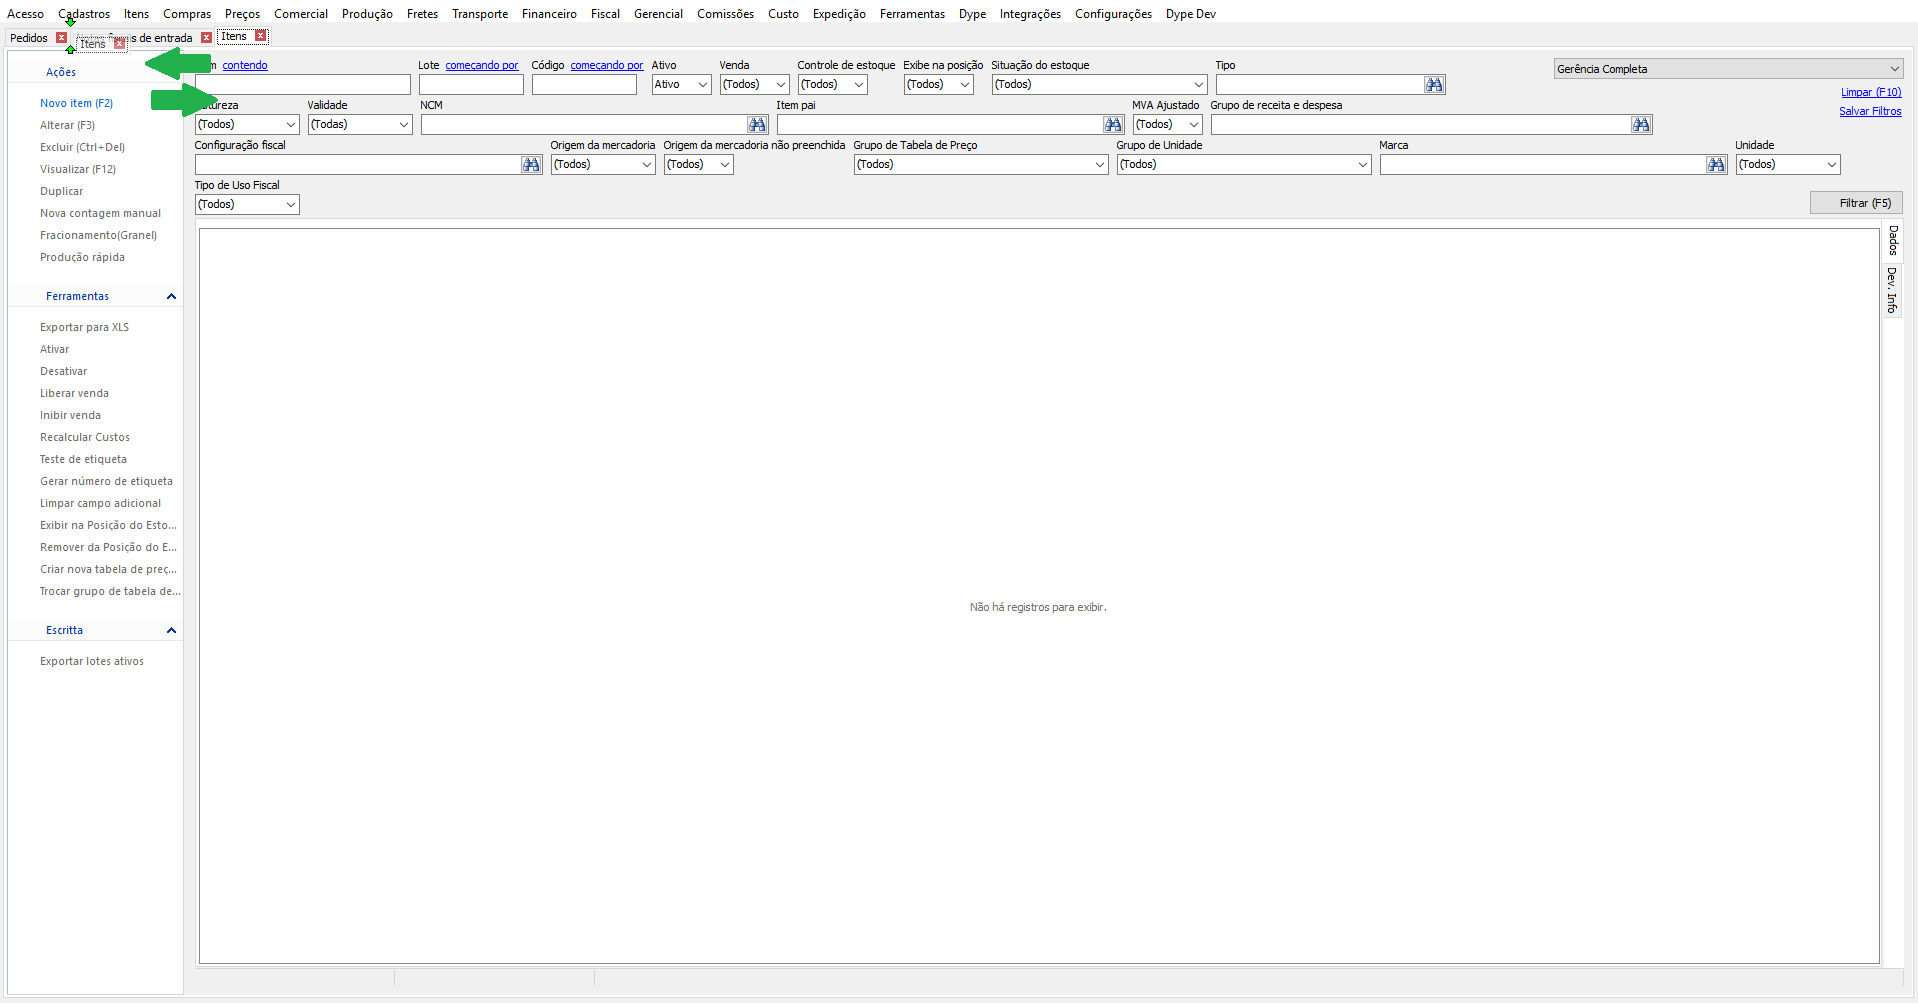Click into the Item pai field

tap(940, 125)
